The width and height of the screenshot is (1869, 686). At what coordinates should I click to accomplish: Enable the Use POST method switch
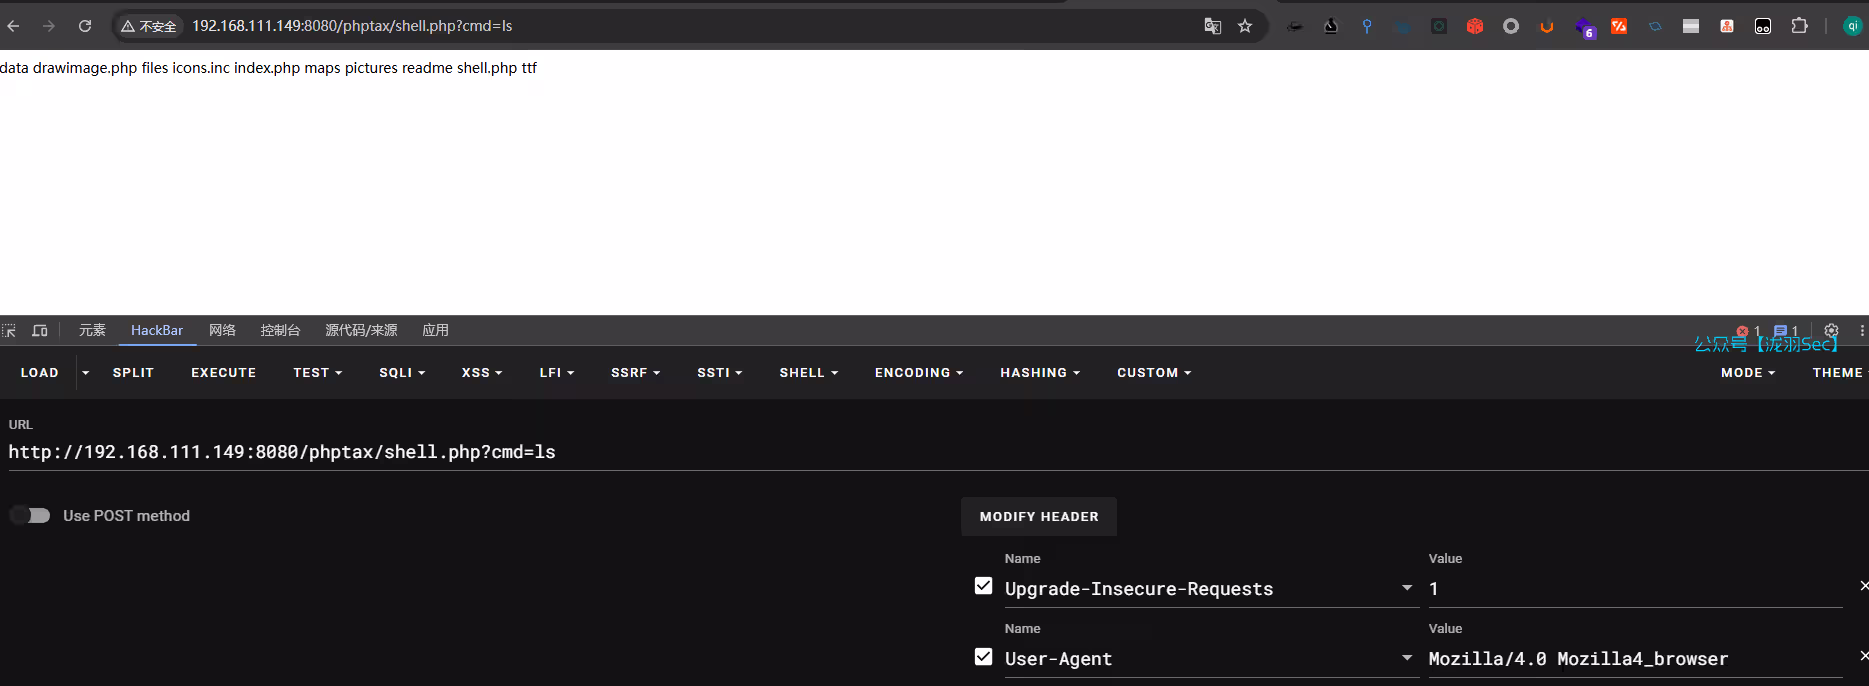click(30, 516)
